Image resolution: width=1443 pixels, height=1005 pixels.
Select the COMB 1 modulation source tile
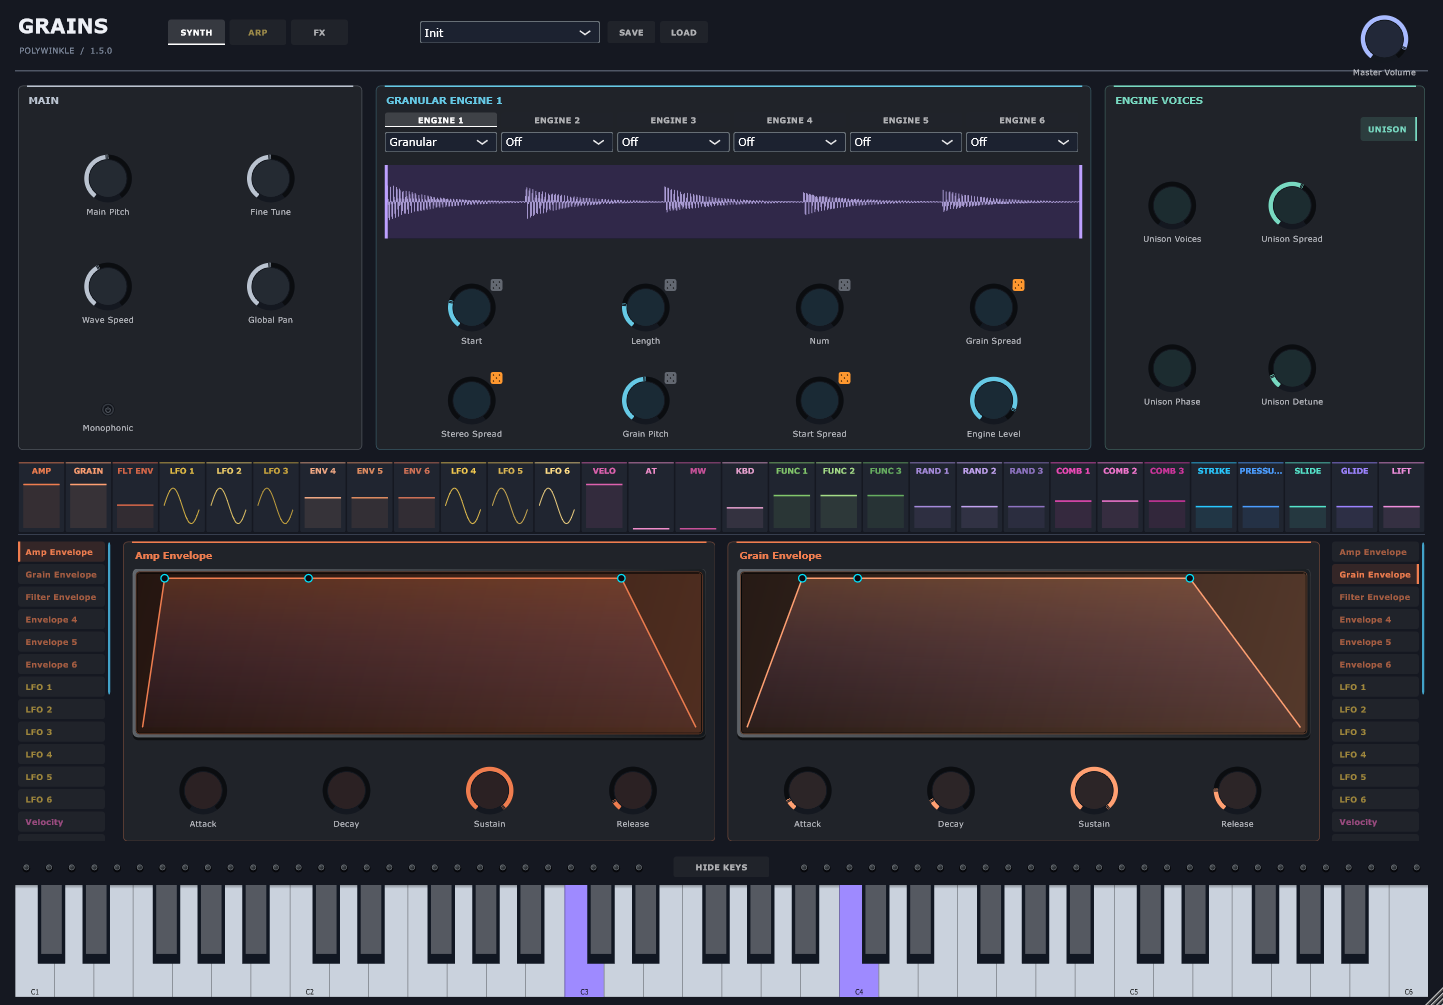tap(1073, 496)
